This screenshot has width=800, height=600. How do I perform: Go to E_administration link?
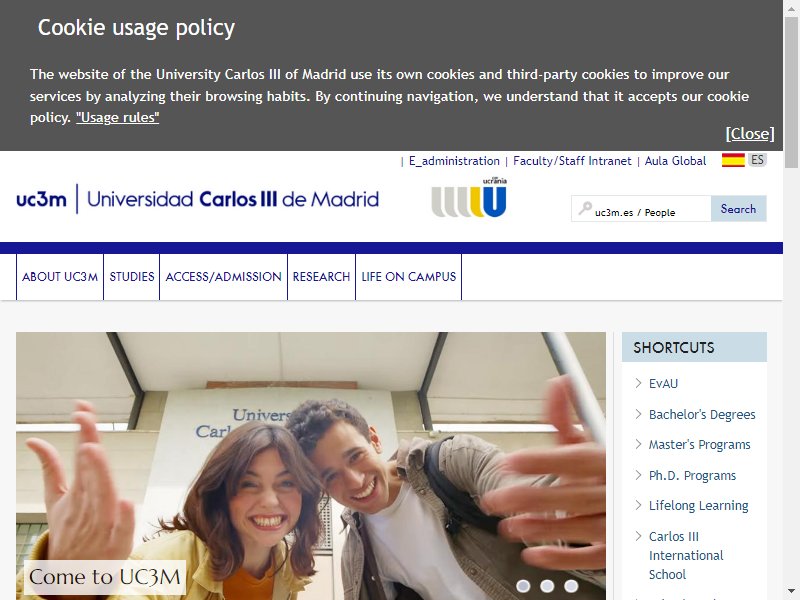tap(454, 161)
